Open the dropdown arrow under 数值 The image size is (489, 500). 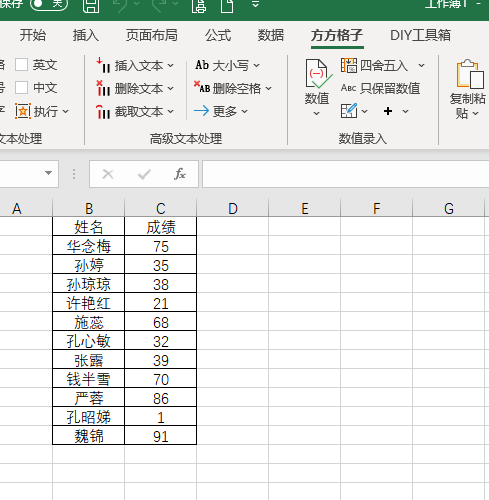(317, 114)
